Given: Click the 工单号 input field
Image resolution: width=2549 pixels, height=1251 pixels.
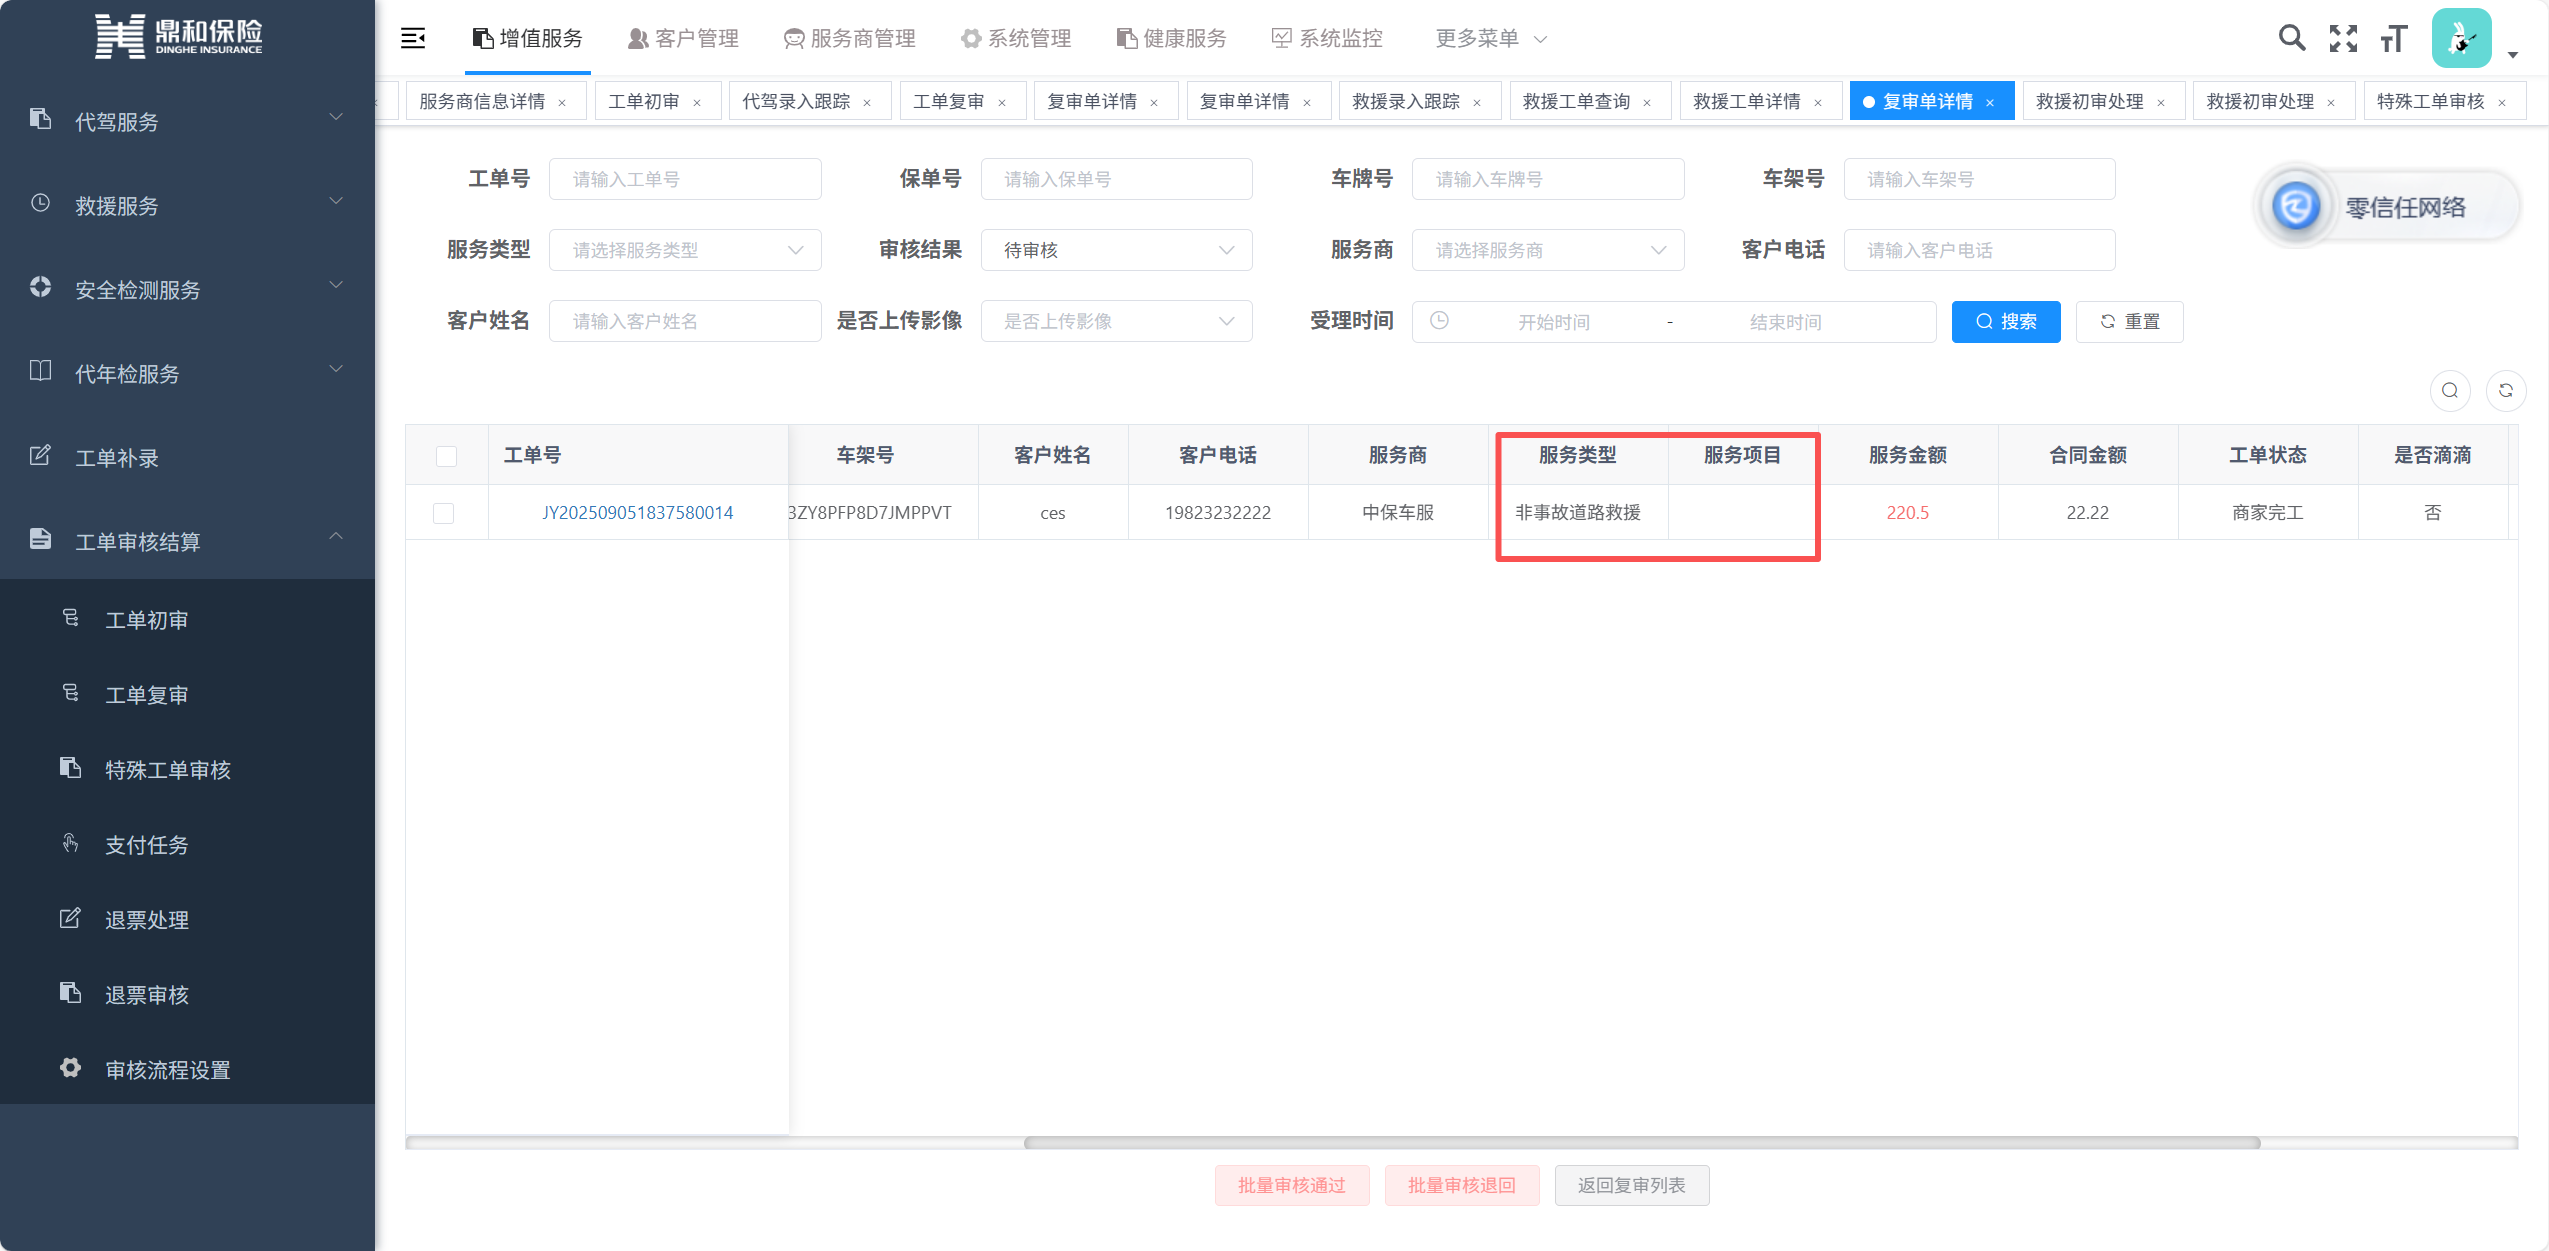Looking at the screenshot, I should 685,179.
